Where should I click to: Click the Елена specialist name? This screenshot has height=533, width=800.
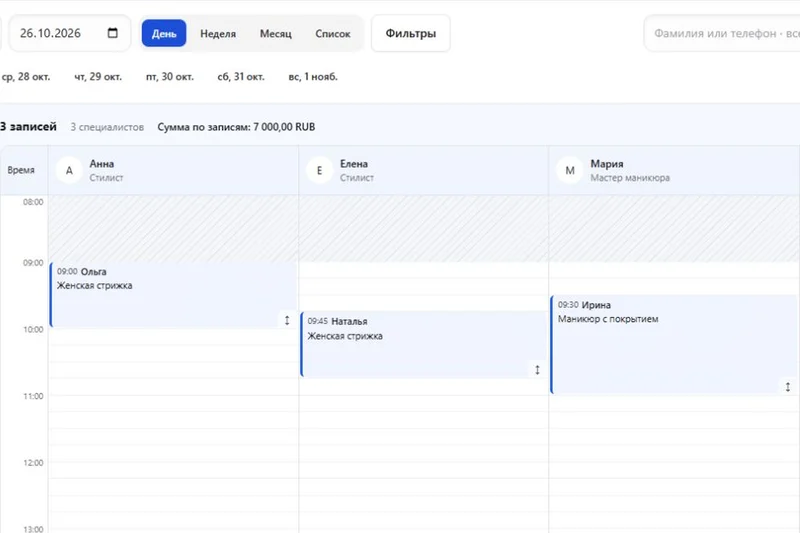point(354,164)
